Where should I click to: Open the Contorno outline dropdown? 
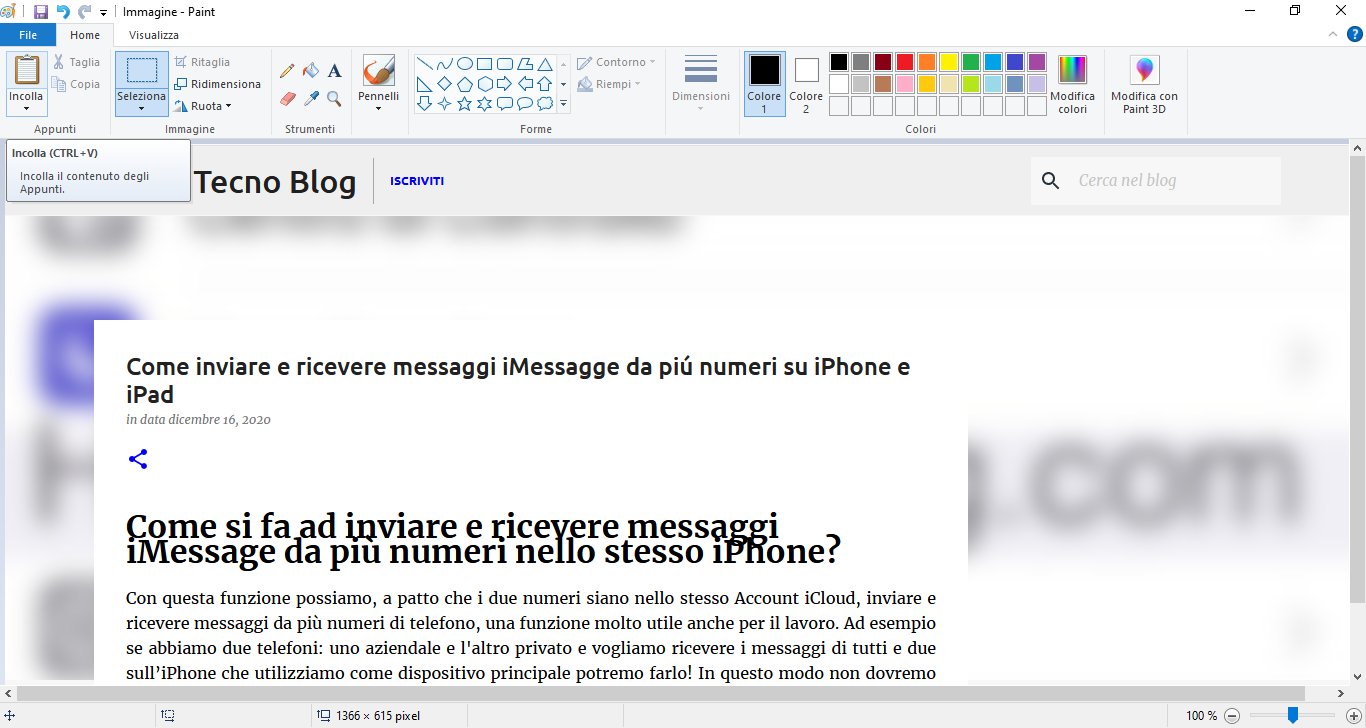pos(616,62)
